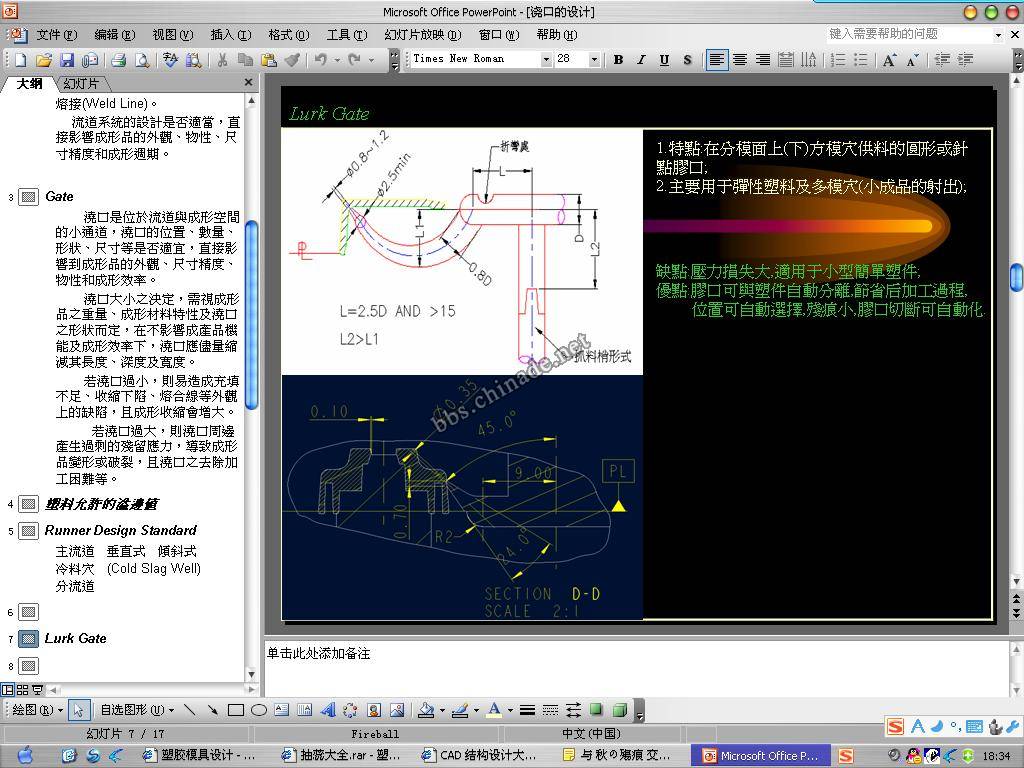
Task: Click the Print icon
Action: click(x=118, y=60)
